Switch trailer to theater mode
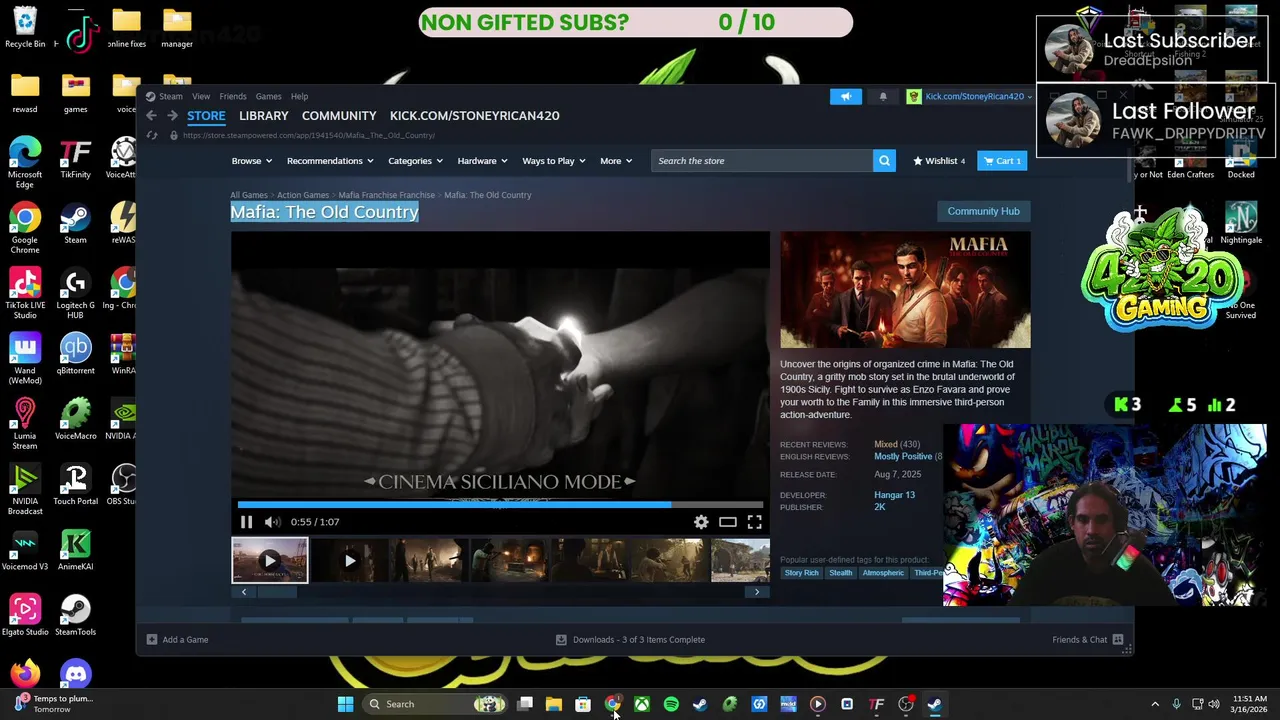Screen dimensions: 1280x720 pos(728,522)
